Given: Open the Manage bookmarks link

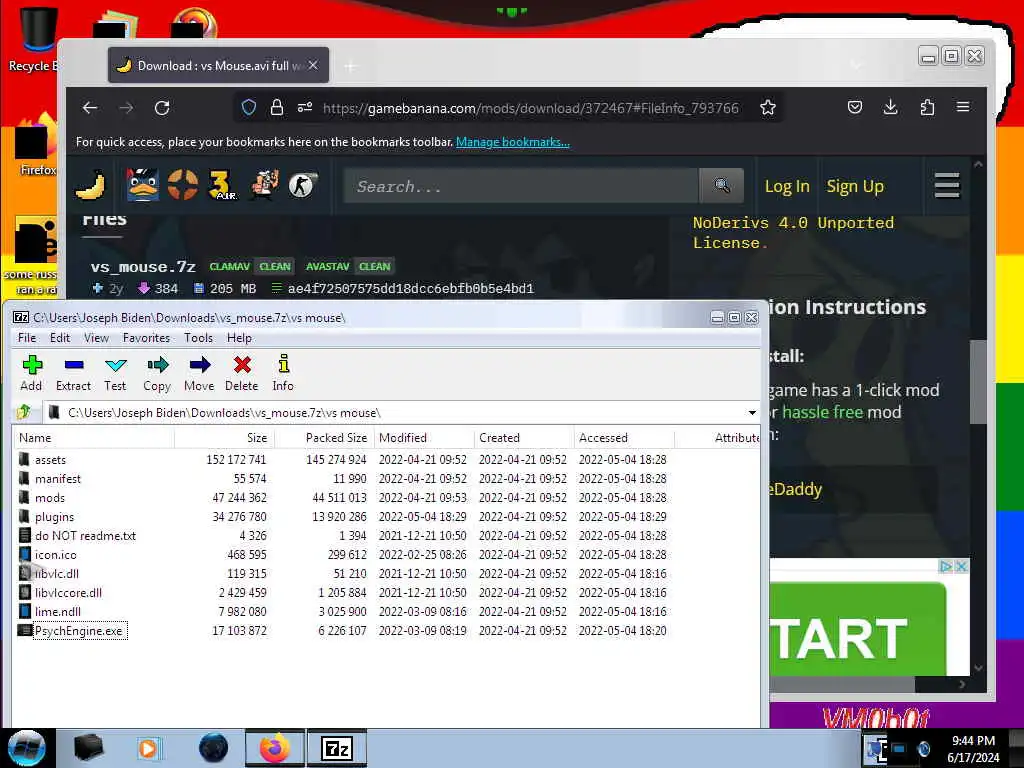Looking at the screenshot, I should (513, 142).
